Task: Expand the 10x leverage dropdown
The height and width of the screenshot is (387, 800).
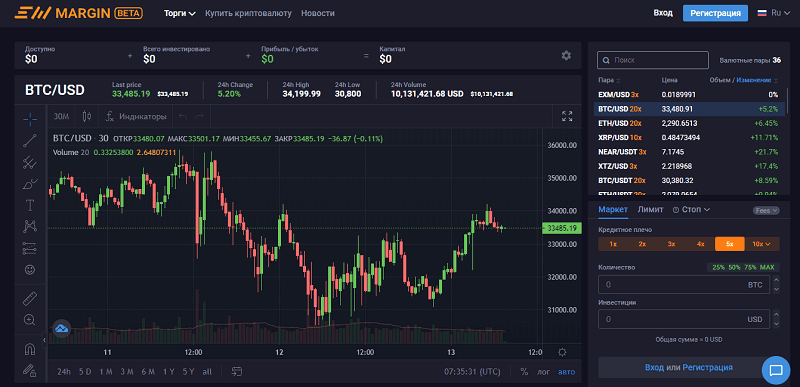Action: [762, 244]
